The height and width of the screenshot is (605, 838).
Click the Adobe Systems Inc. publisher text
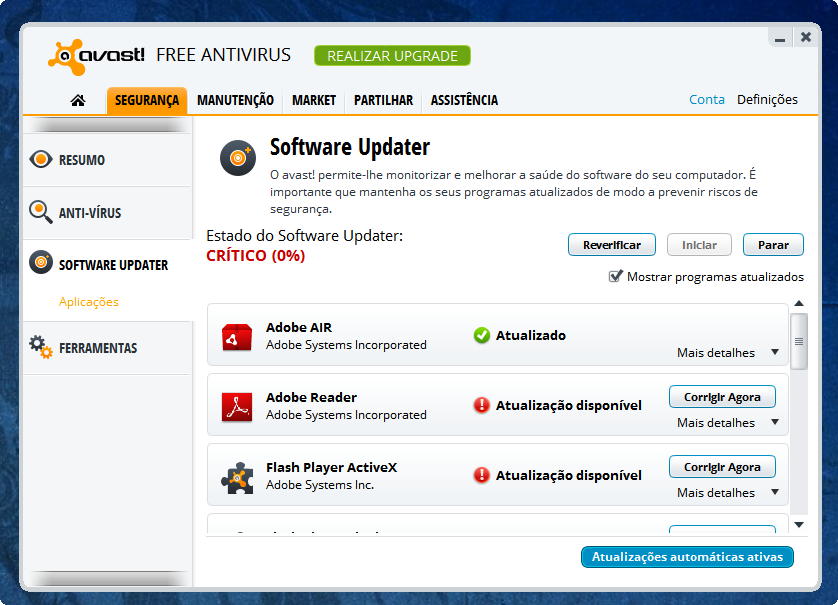click(320, 485)
